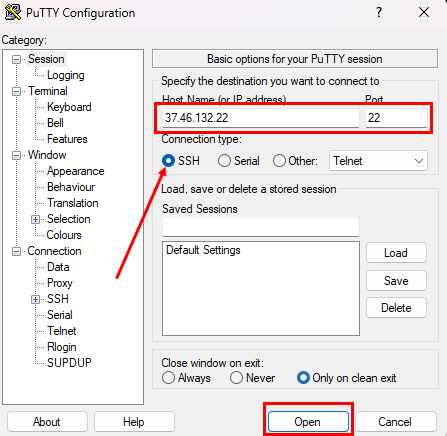Open the Connection category
The width and height of the screenshot is (447, 436).
(54, 251)
